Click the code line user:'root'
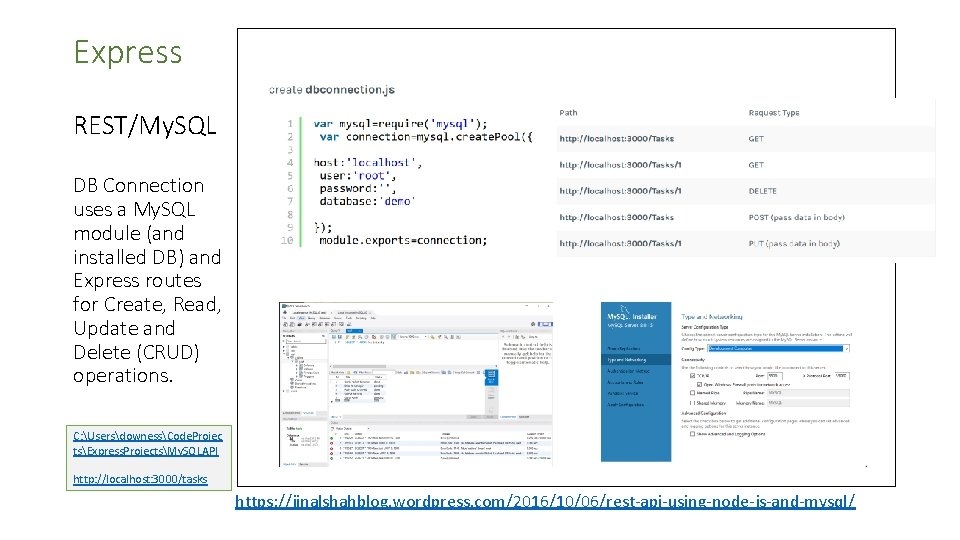Image resolution: width=960 pixels, height=540 pixels. point(358,176)
